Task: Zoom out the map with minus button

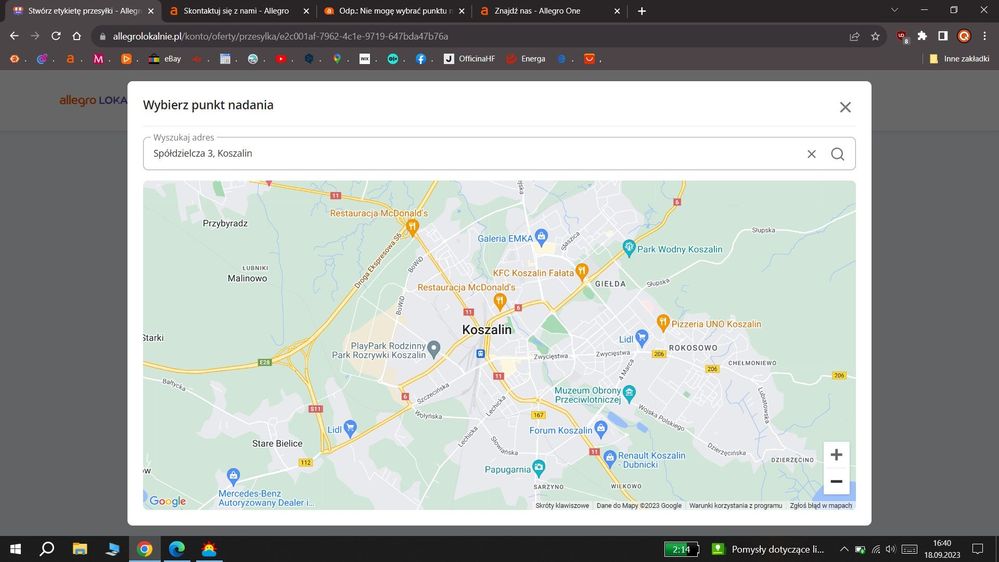Action: tap(836, 481)
